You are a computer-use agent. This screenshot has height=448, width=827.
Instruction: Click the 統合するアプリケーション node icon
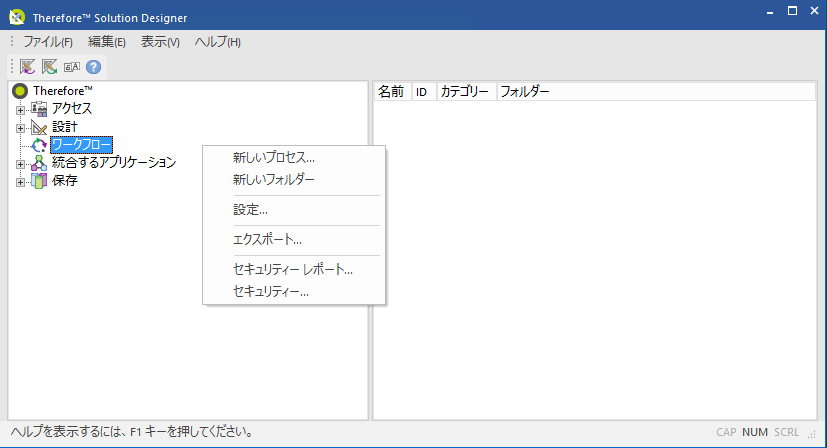(39, 163)
